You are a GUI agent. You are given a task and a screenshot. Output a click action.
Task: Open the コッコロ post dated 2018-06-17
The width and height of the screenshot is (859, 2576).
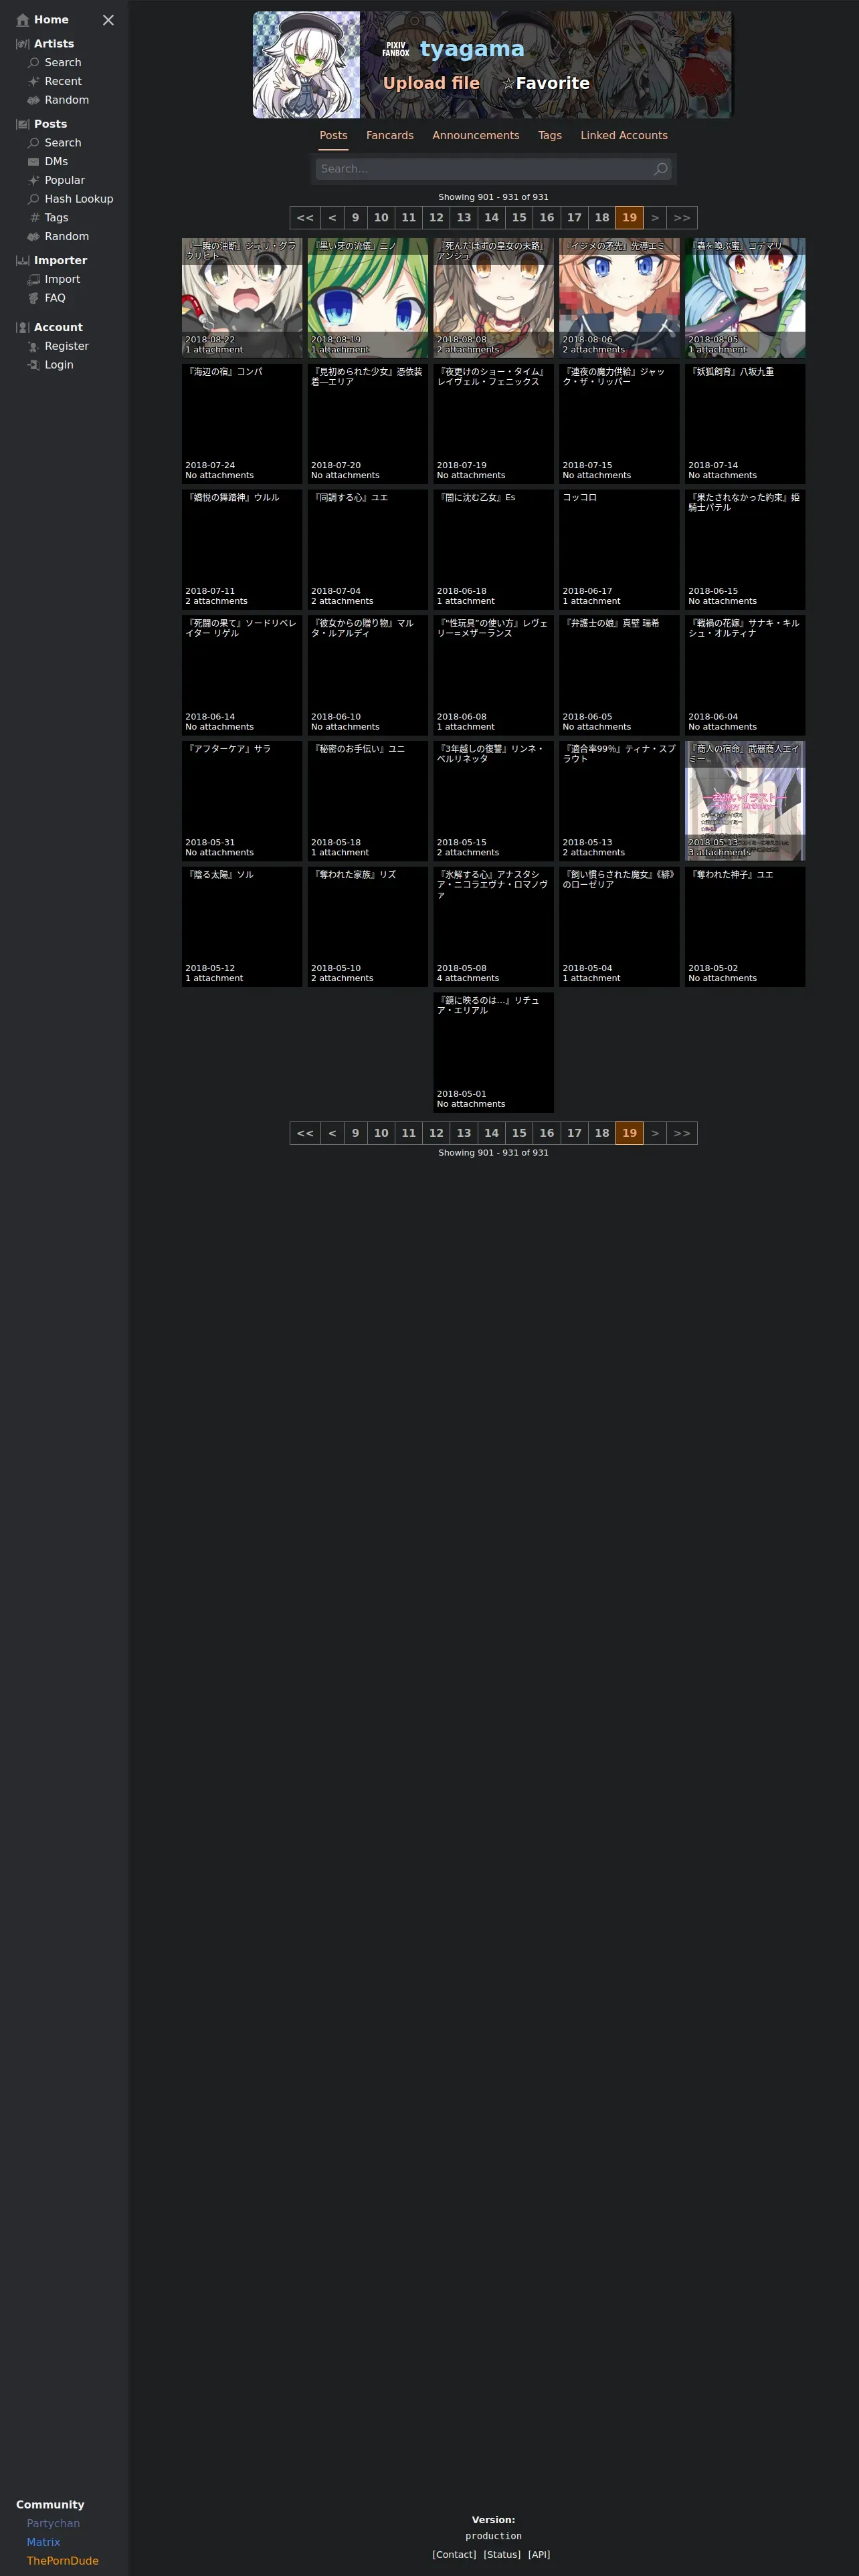(619, 550)
